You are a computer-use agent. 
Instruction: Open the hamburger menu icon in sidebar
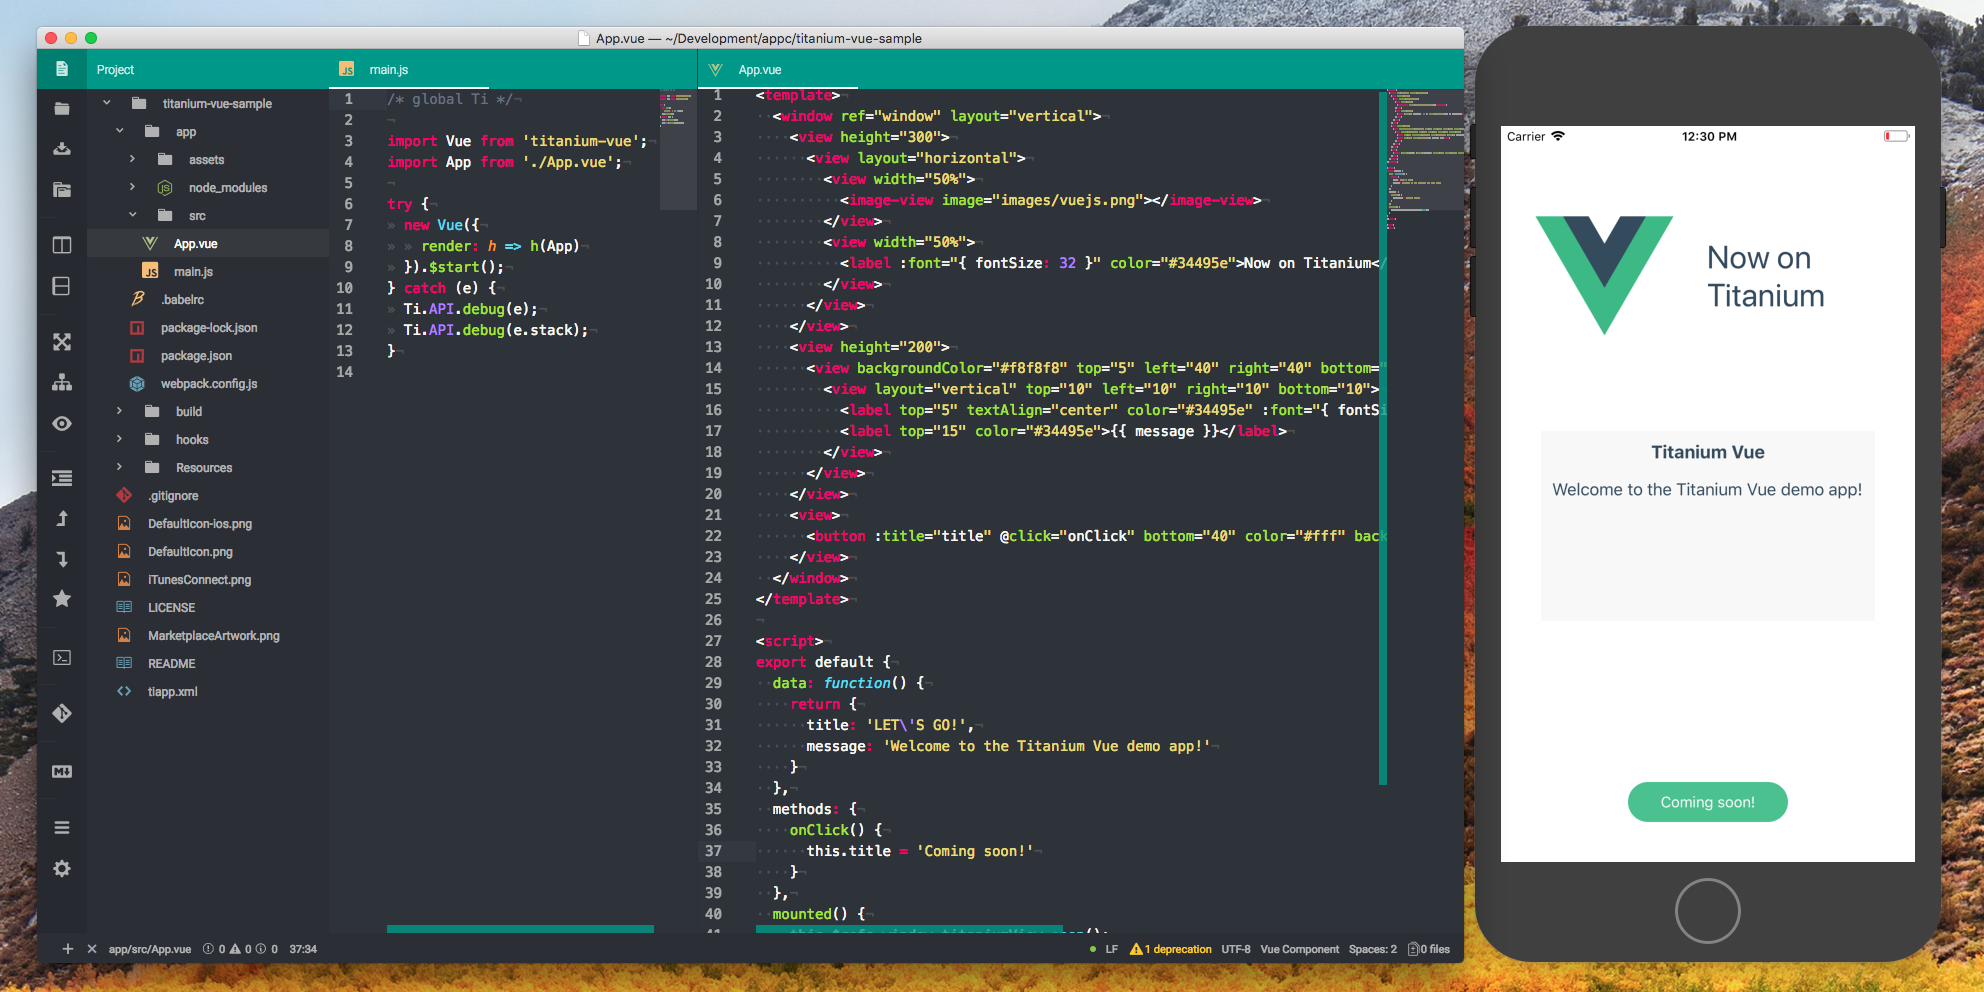(62, 827)
